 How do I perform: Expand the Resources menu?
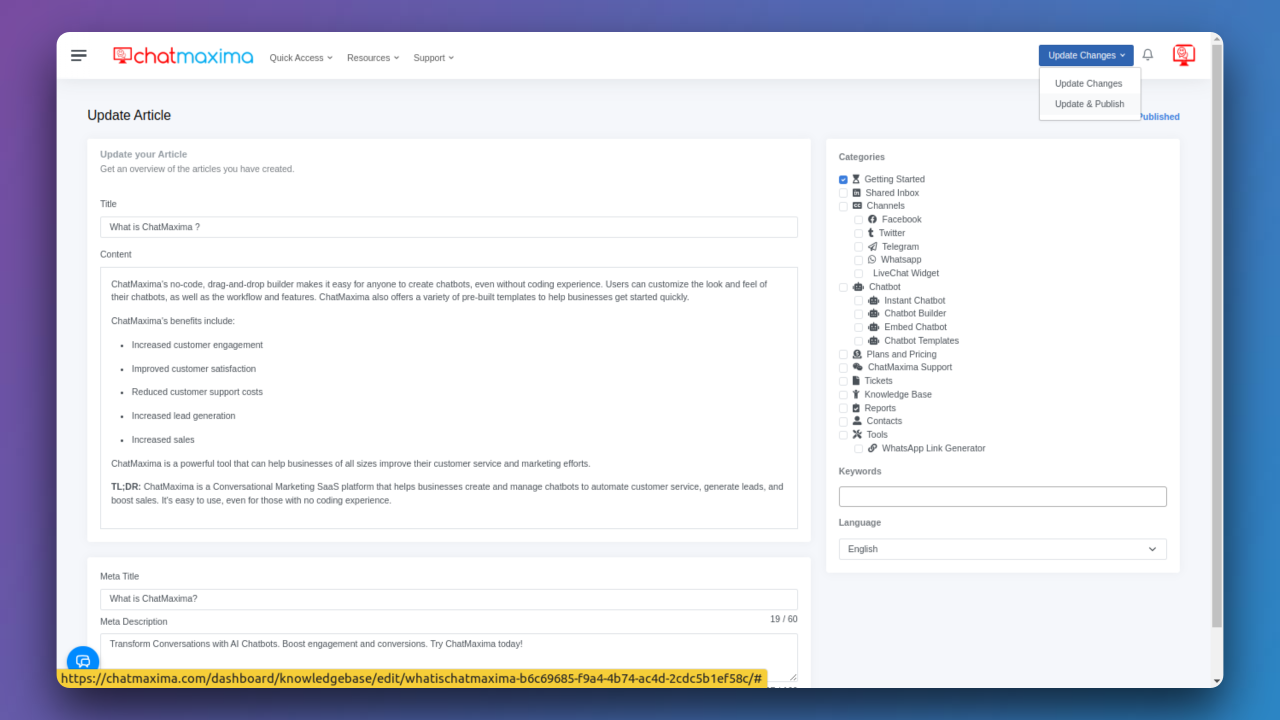373,58
